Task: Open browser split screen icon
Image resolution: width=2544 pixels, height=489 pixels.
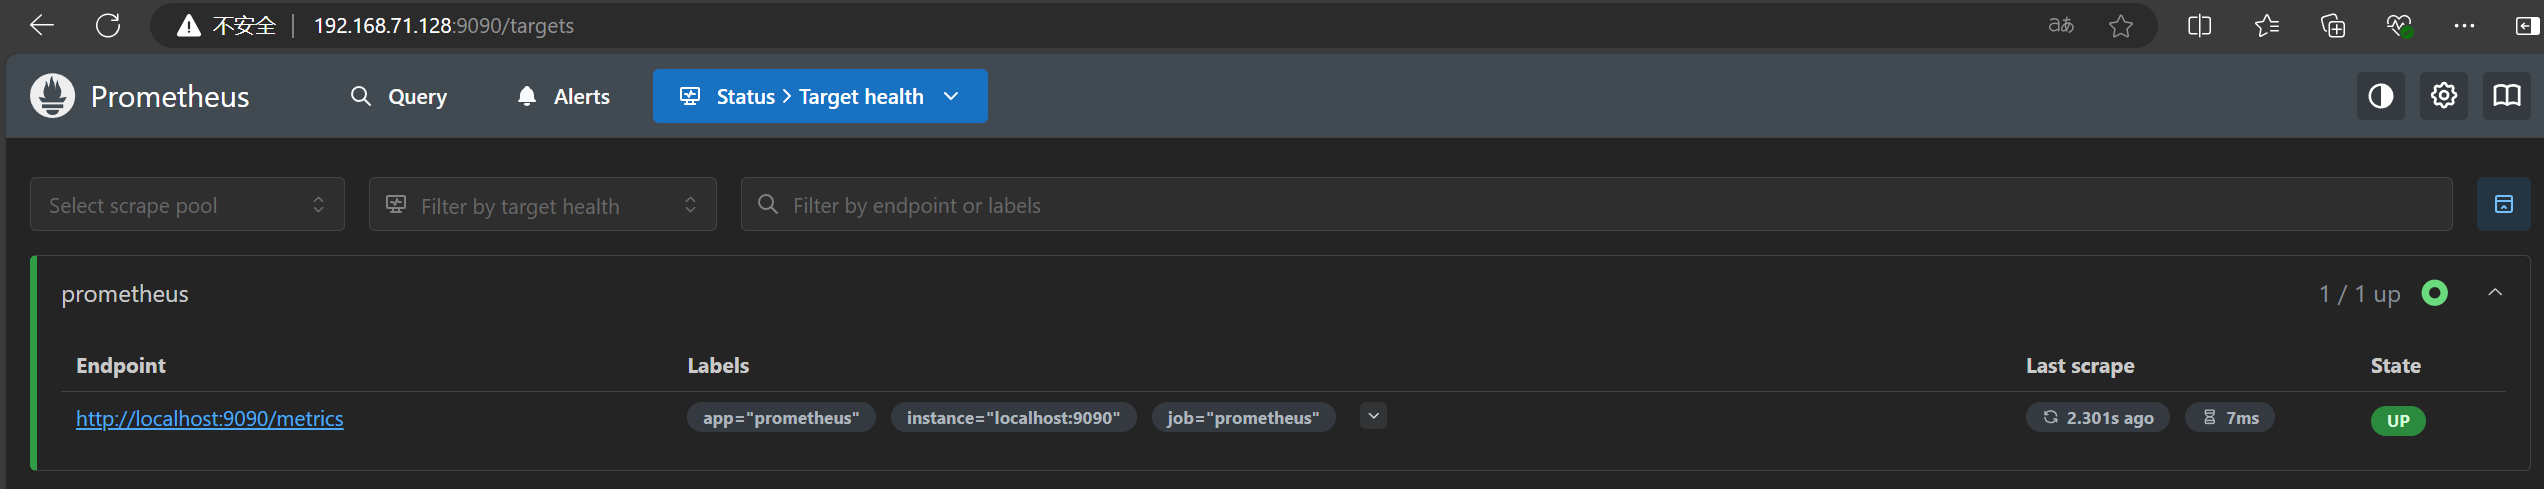Action: [x=2199, y=26]
